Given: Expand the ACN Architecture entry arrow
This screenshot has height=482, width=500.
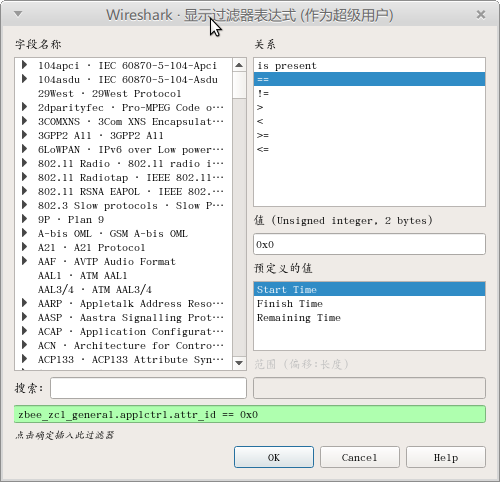Looking at the screenshot, I should pos(24,345).
